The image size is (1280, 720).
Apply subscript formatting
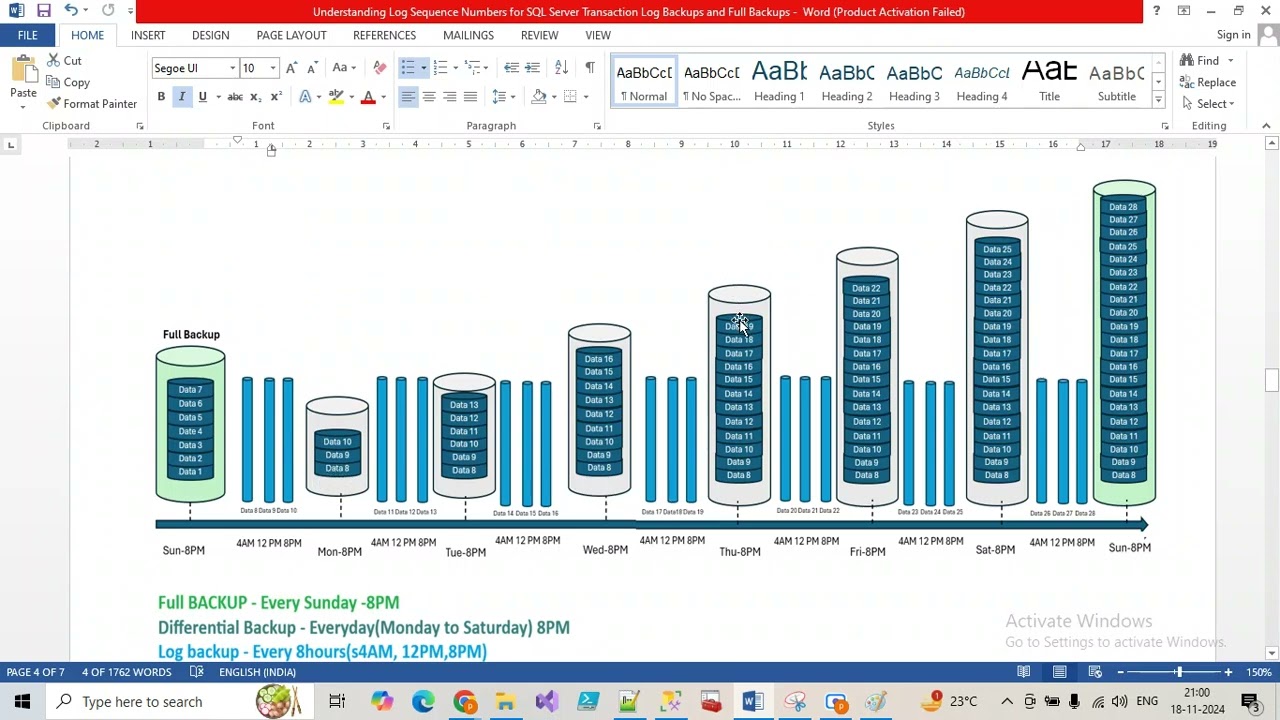[x=255, y=97]
